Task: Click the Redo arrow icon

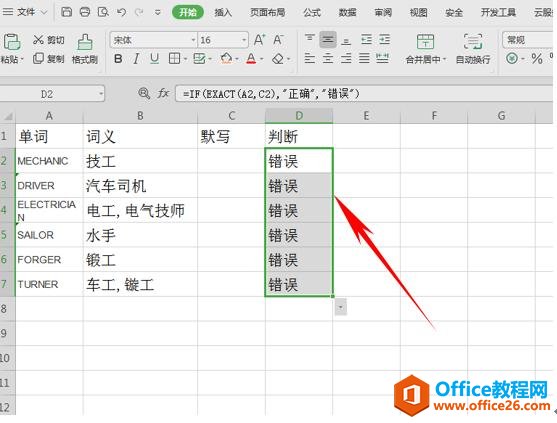Action: coord(139,12)
